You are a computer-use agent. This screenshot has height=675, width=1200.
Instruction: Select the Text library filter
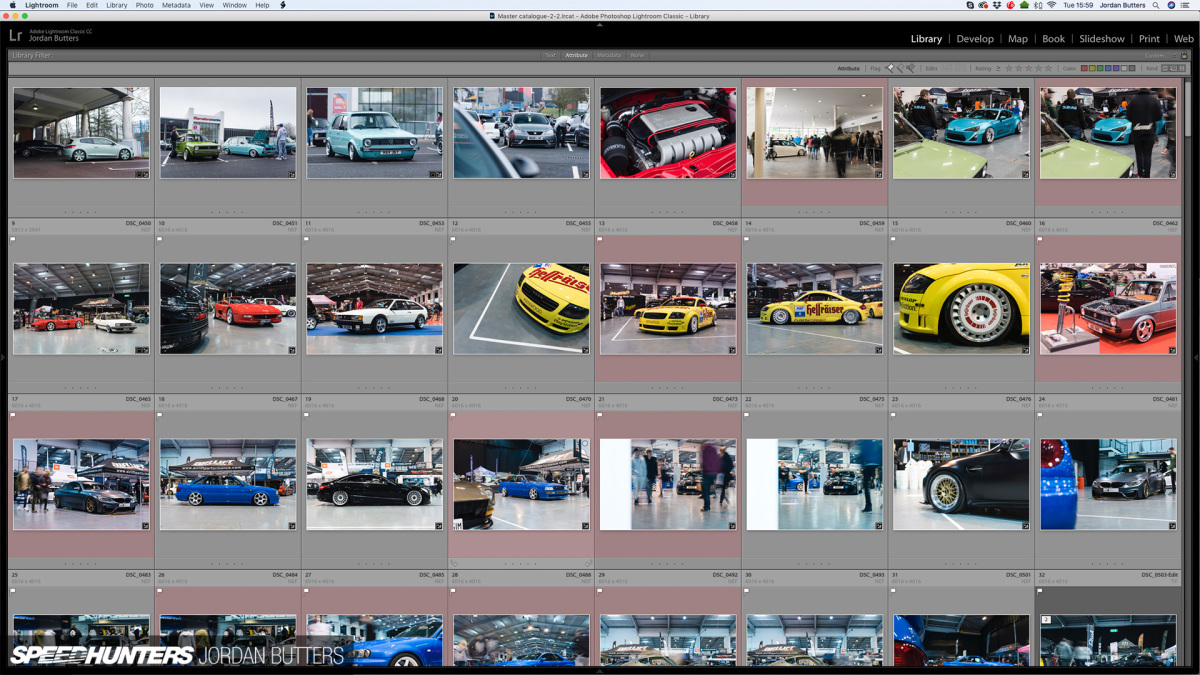click(550, 56)
